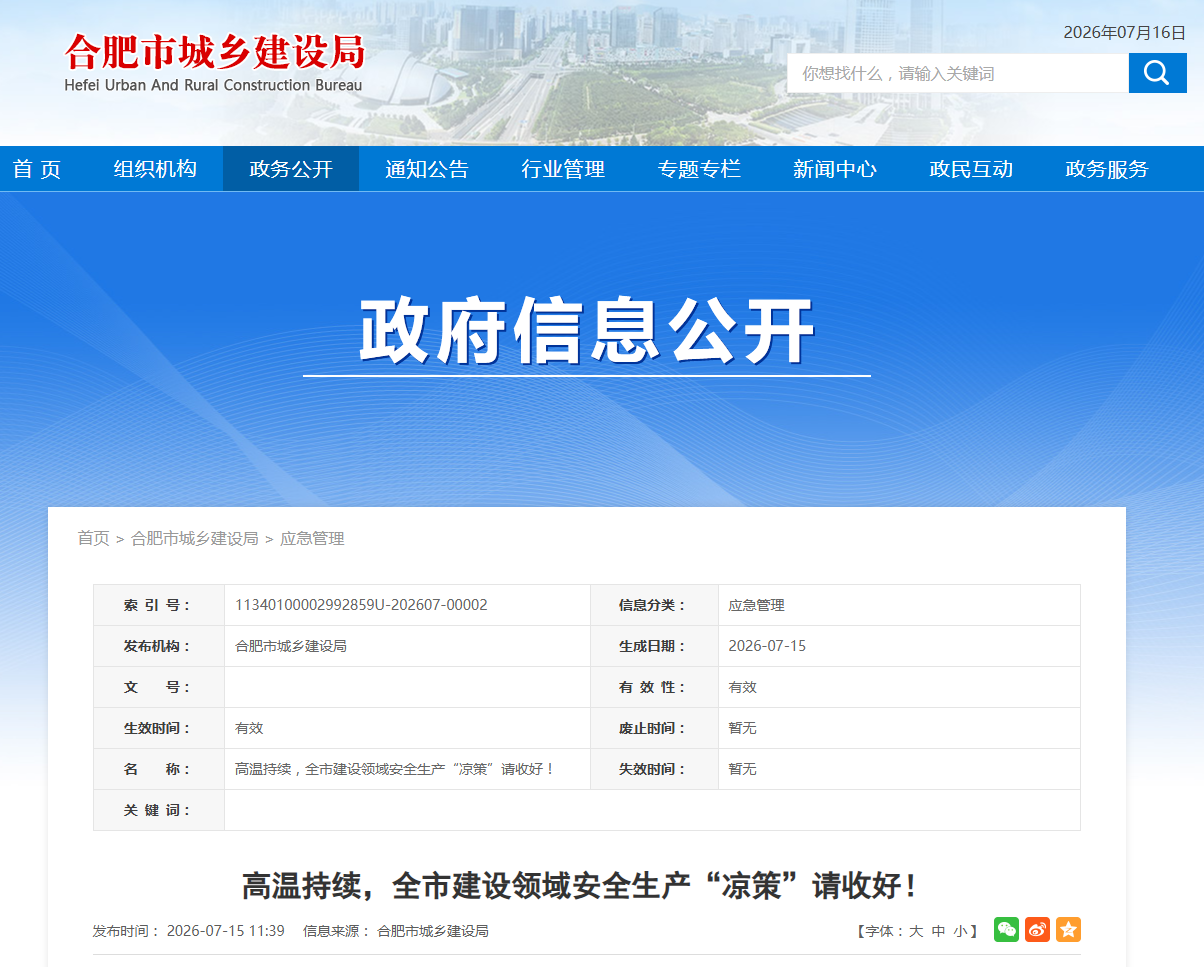The image size is (1204, 967).
Task: Click the 生成日期 value 2026-07-15
Action: (767, 646)
